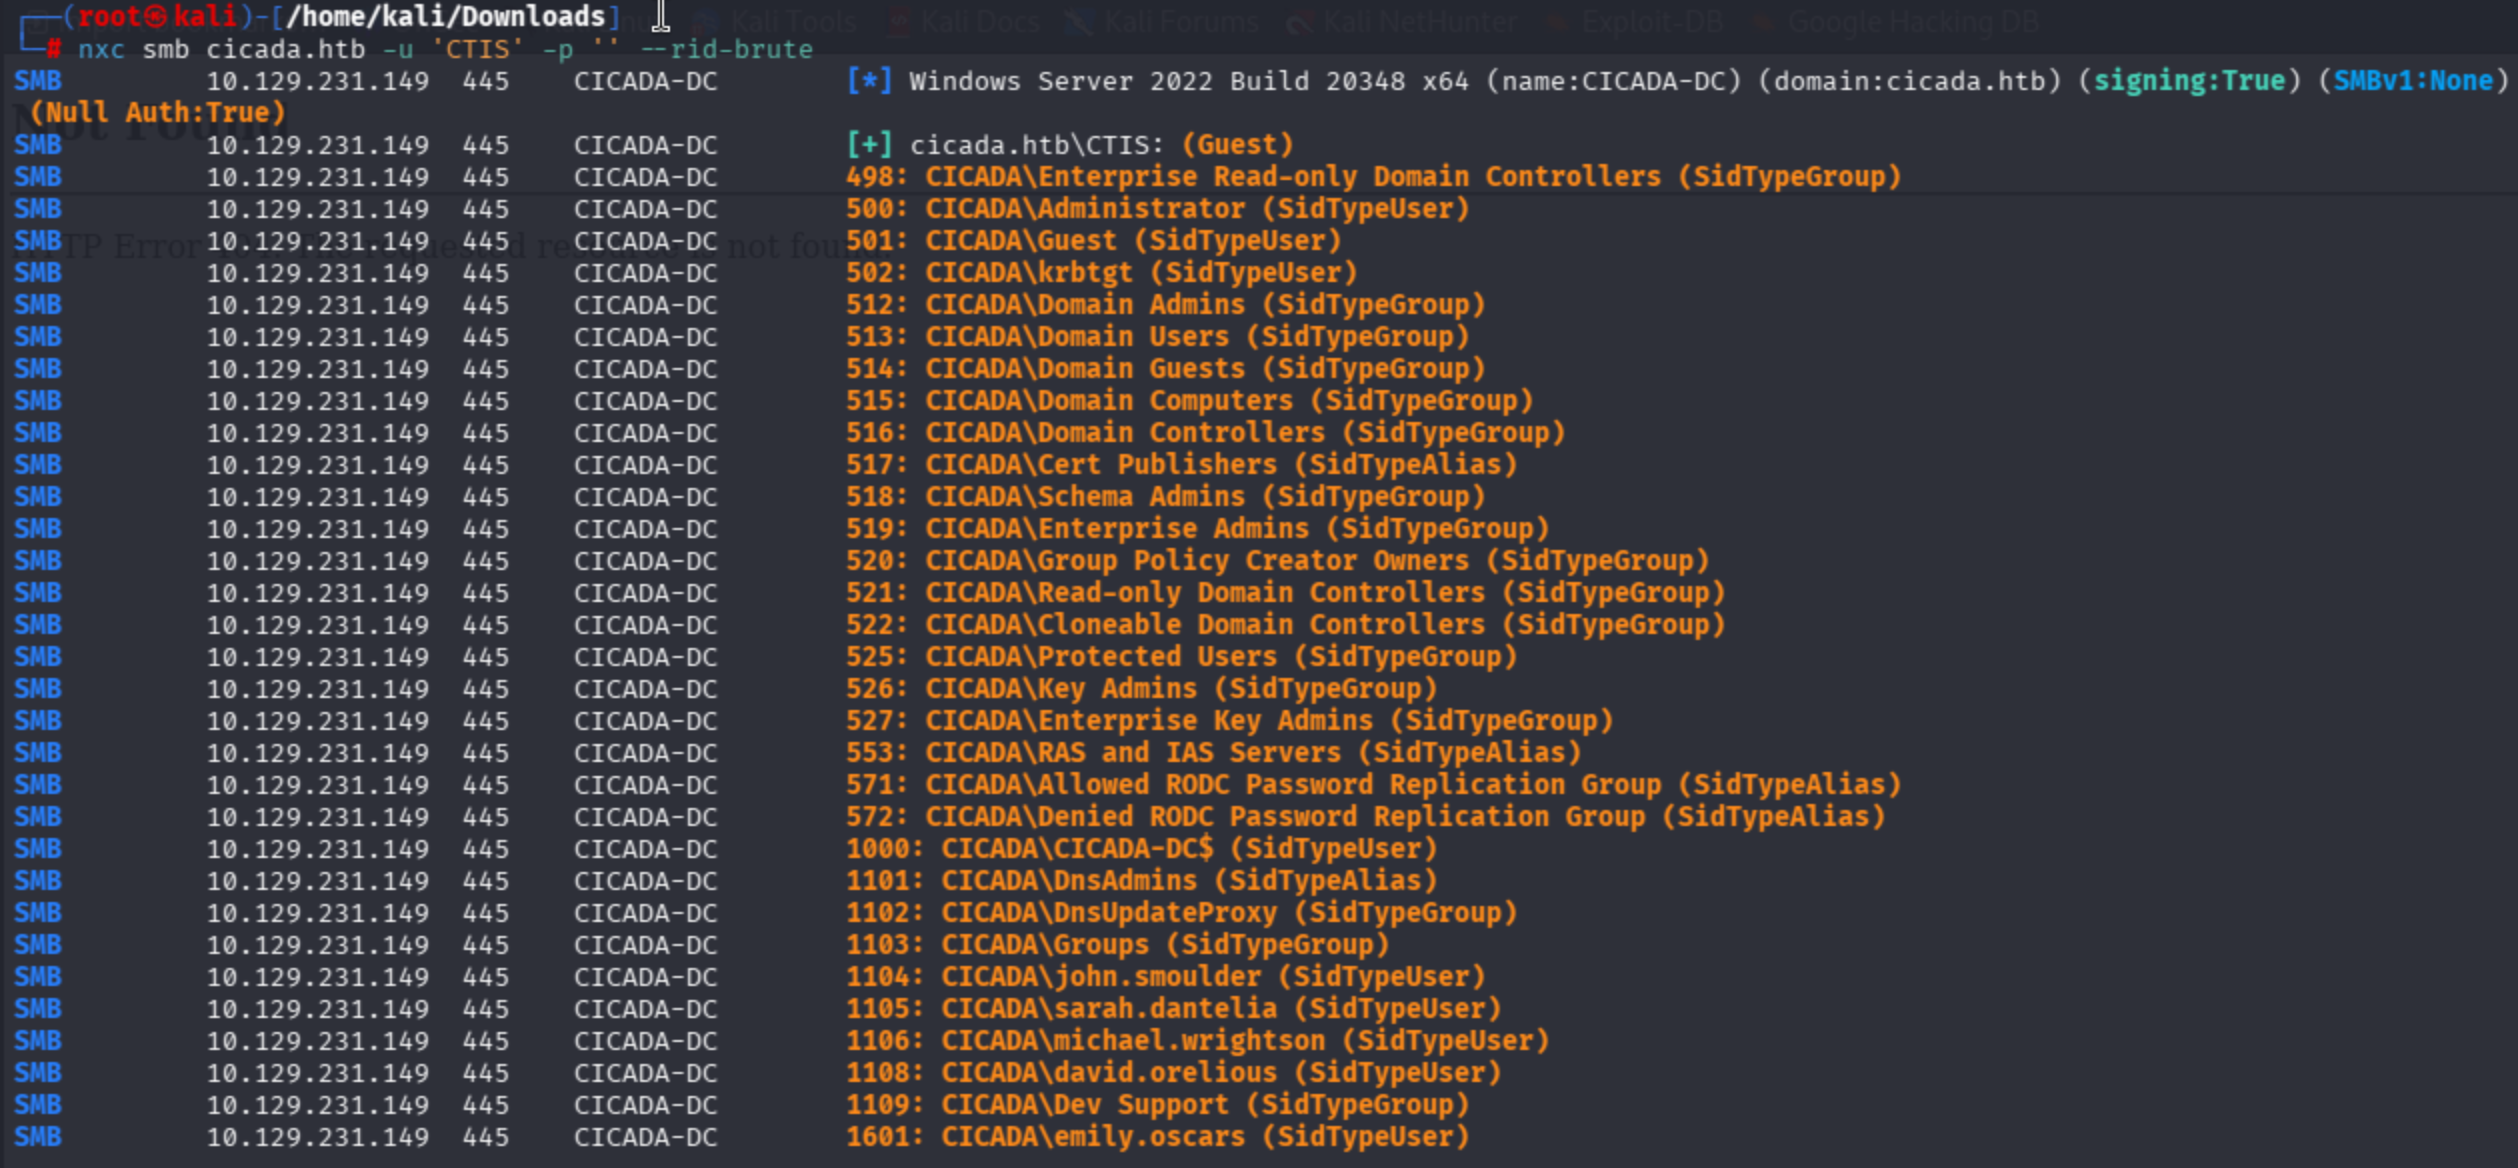Viewport: 2518px width, 1168px height.
Task: Click the faint Exploit-DB bookmark
Action: [x=1652, y=21]
